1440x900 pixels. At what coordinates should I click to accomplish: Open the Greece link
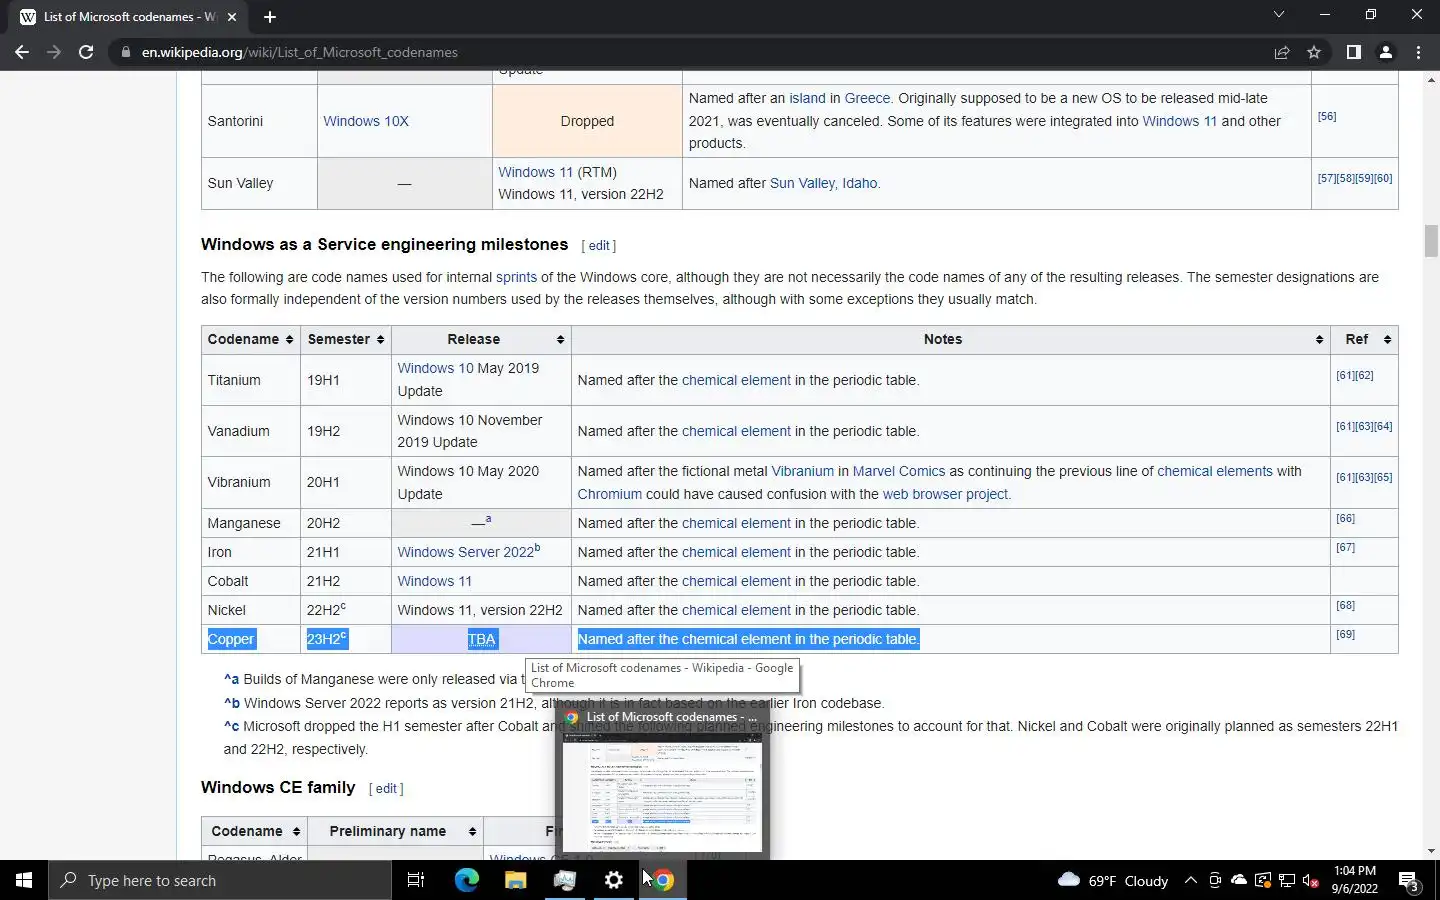(x=867, y=98)
